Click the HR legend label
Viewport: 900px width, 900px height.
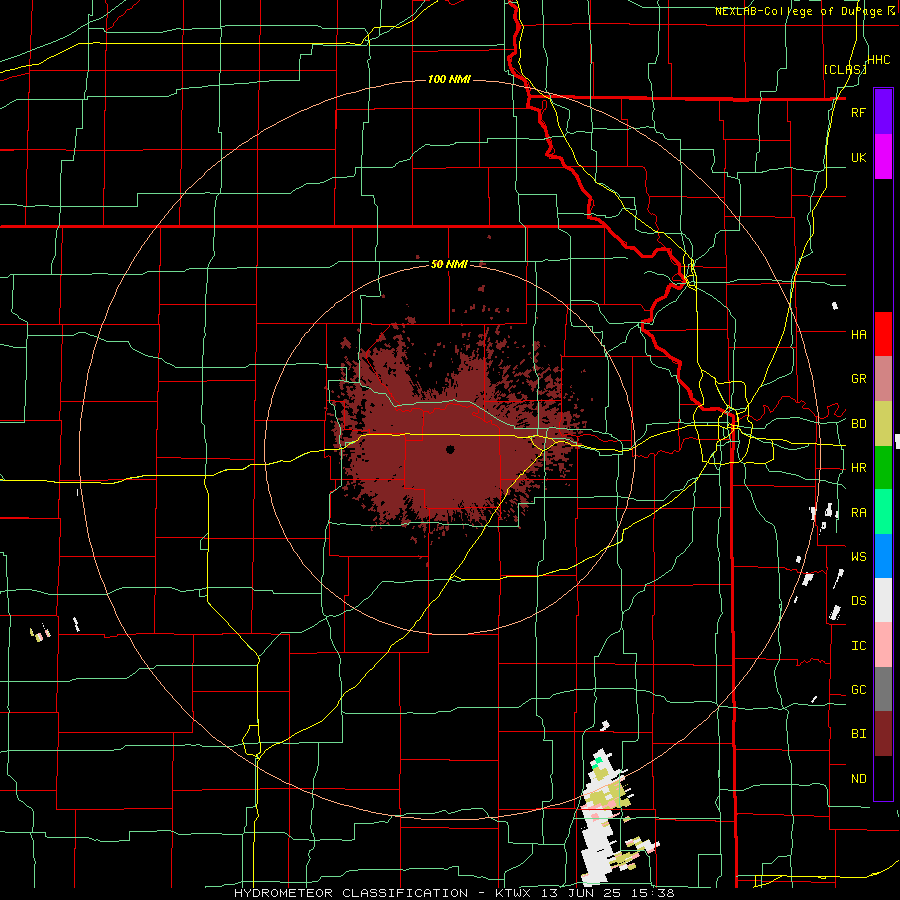click(858, 468)
